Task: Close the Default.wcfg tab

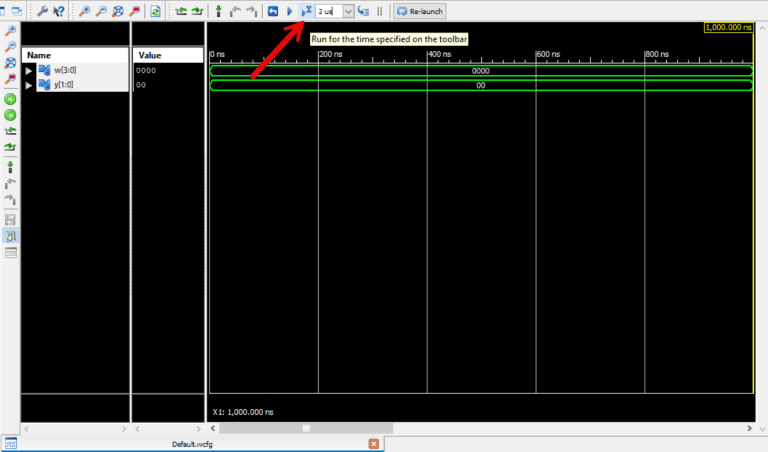Action: coord(373,443)
